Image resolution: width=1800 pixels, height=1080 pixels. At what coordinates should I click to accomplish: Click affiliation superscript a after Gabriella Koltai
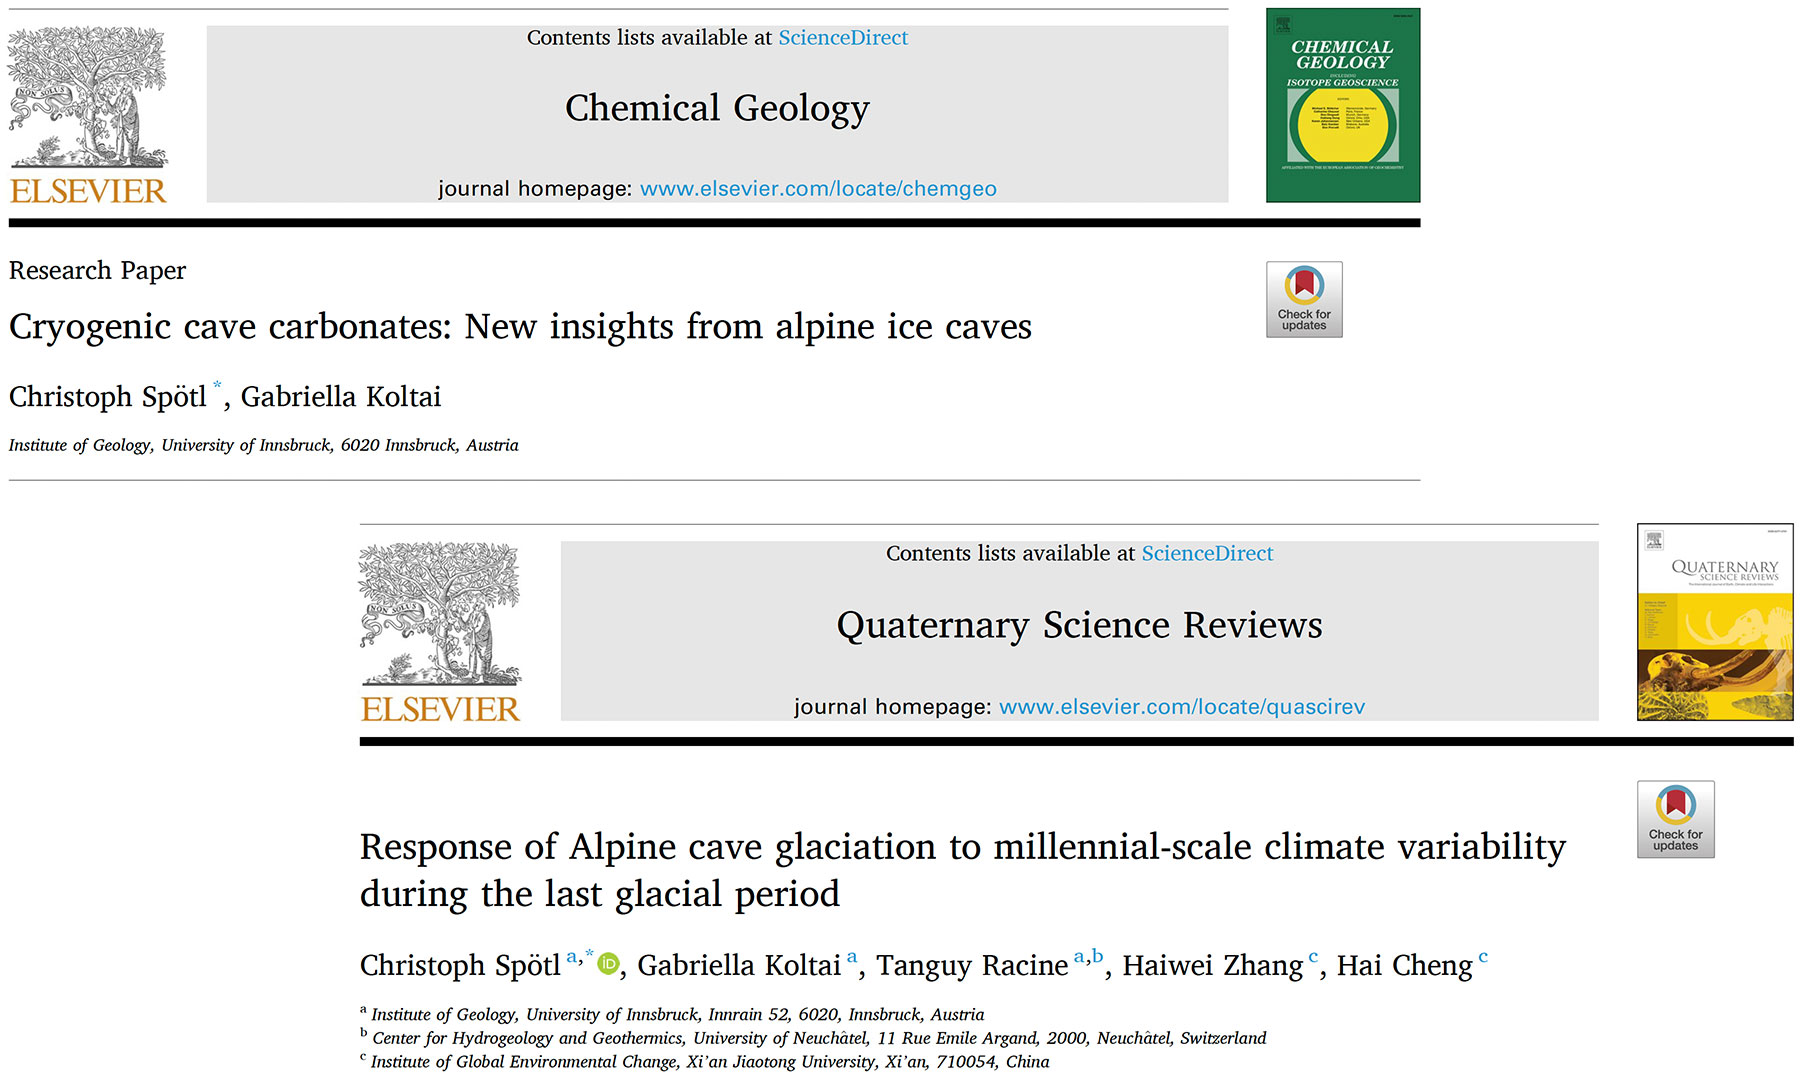(x=852, y=956)
